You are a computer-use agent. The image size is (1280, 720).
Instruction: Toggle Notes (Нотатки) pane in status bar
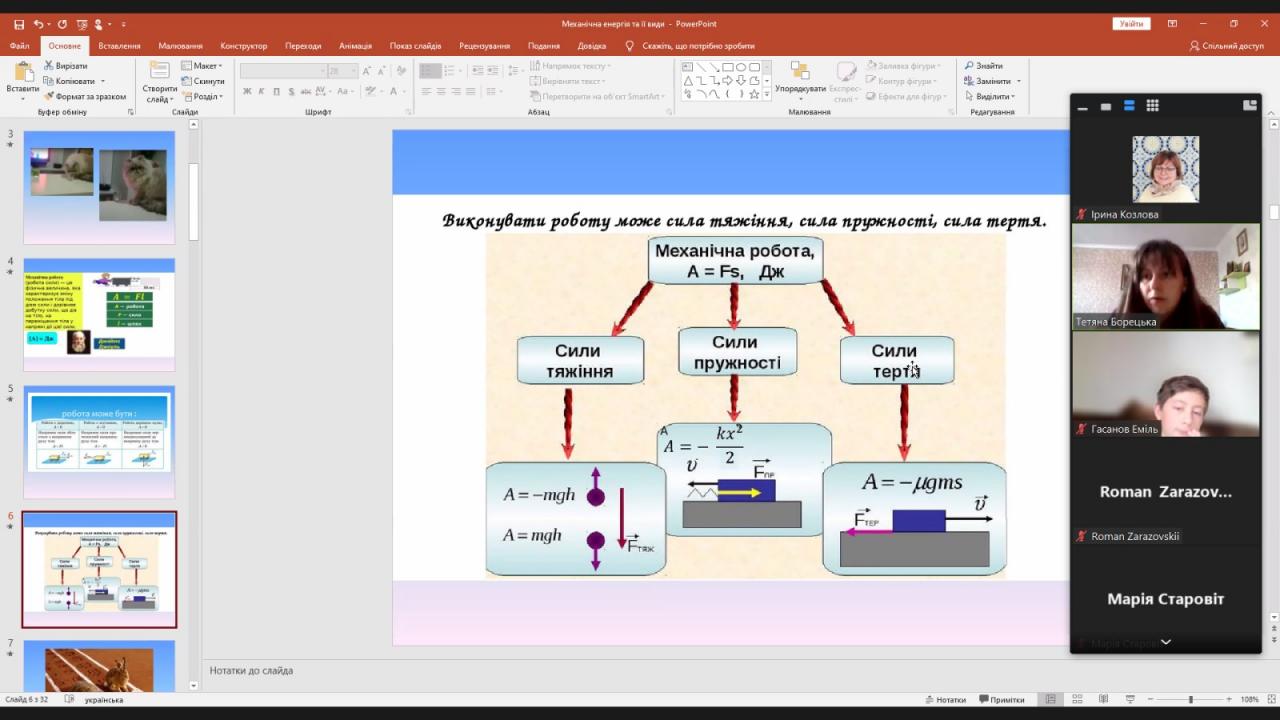[945, 700]
